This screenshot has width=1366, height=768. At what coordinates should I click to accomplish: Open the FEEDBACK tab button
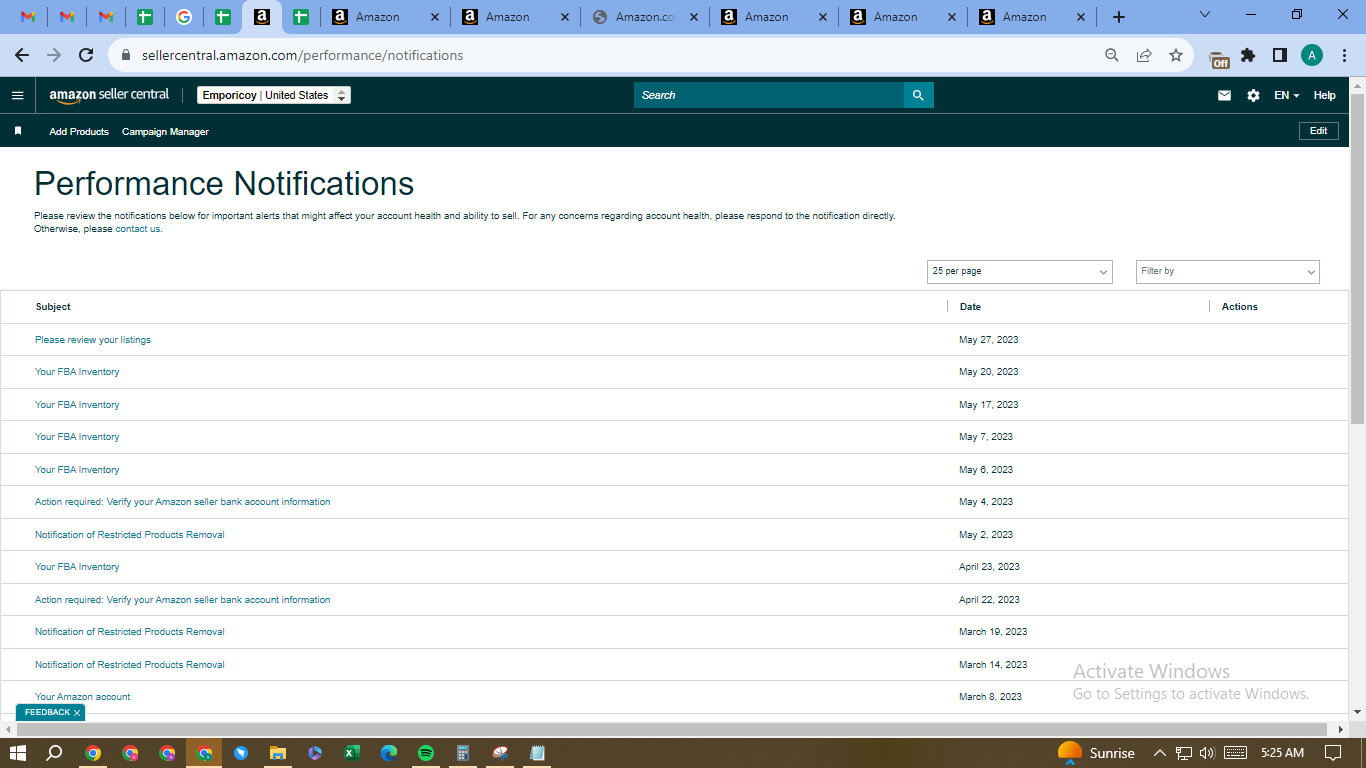pos(47,713)
